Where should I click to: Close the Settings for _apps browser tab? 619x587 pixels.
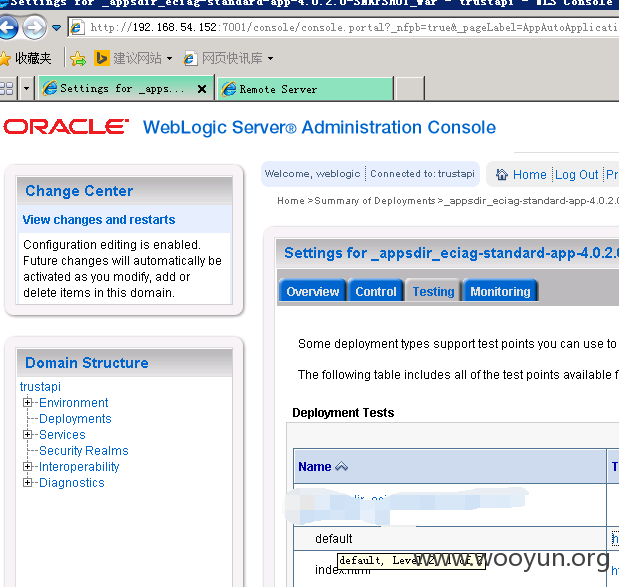click(x=202, y=89)
